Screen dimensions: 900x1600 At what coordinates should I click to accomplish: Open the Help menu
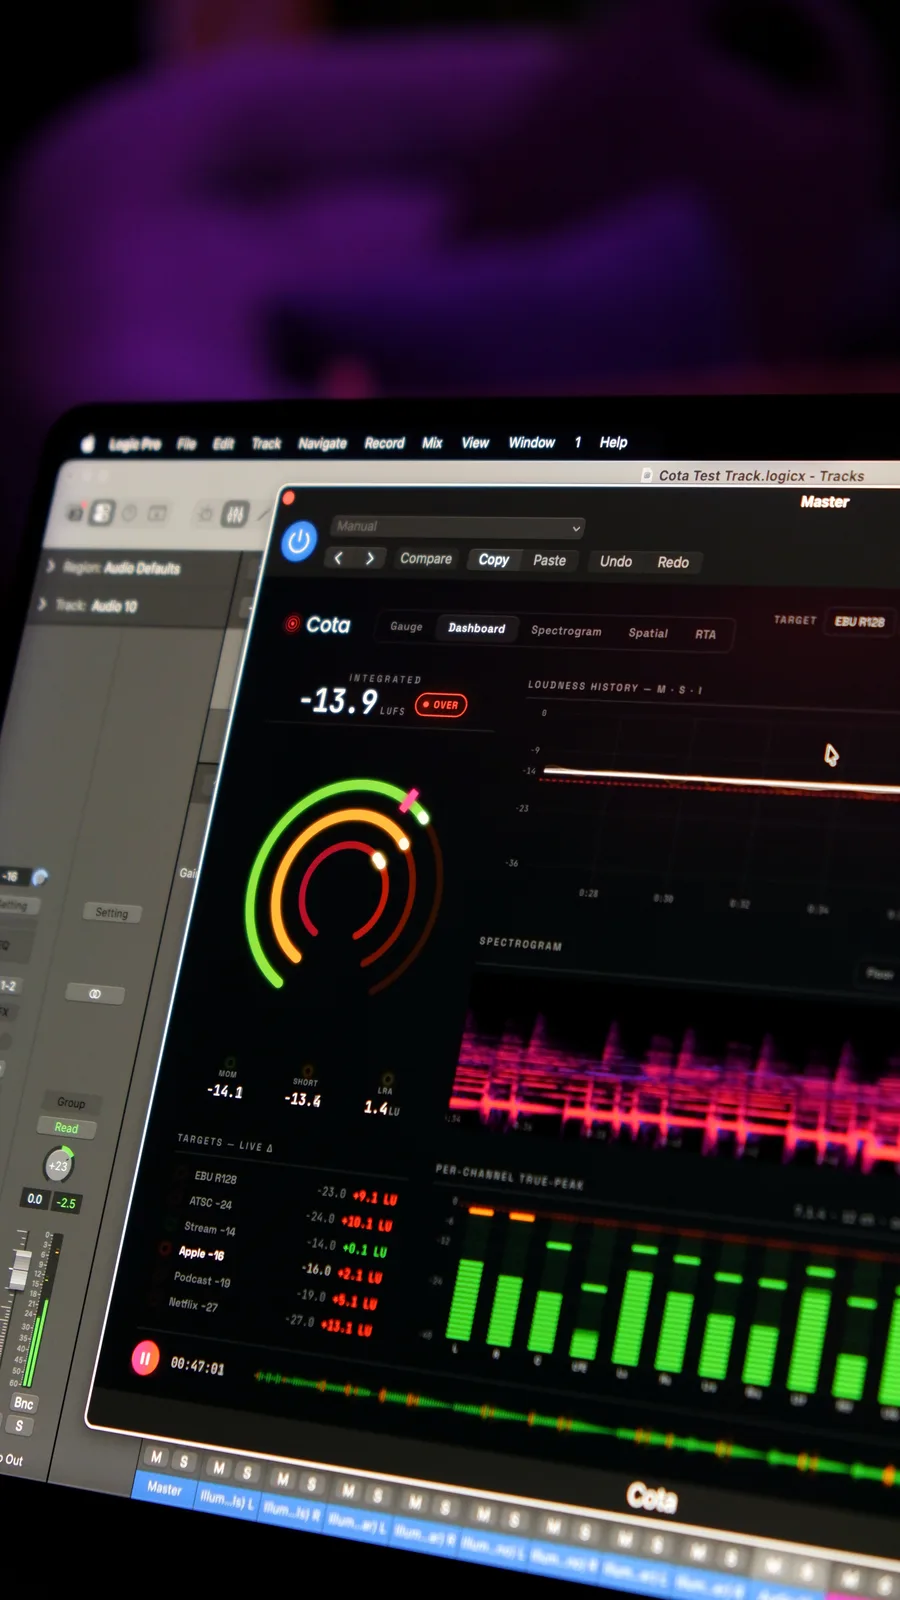(613, 442)
